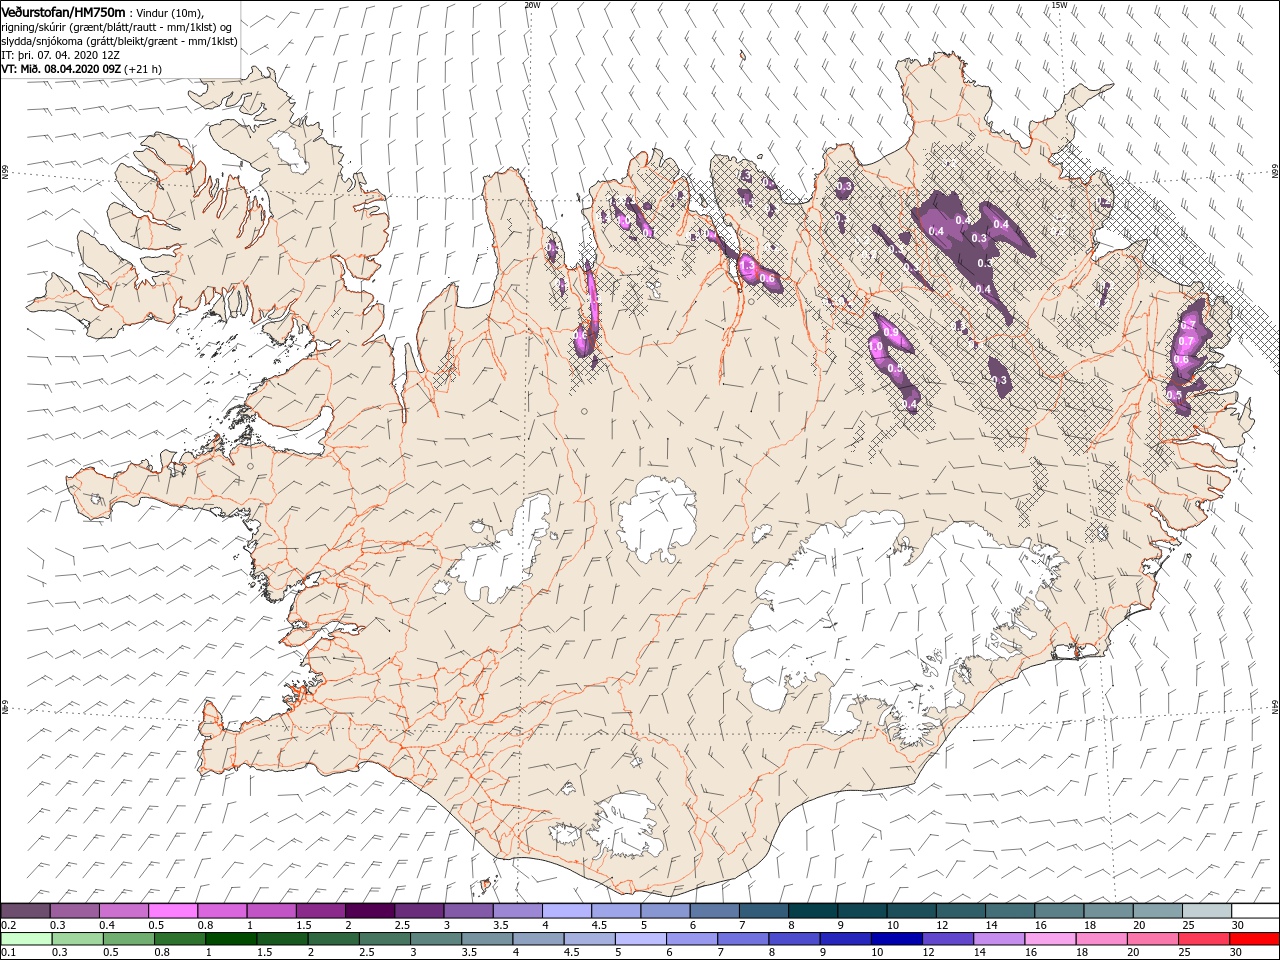Image resolution: width=1280 pixels, height=960 pixels.
Task: Pick the upper legend swatch starting at 0.3
Action: [74, 911]
